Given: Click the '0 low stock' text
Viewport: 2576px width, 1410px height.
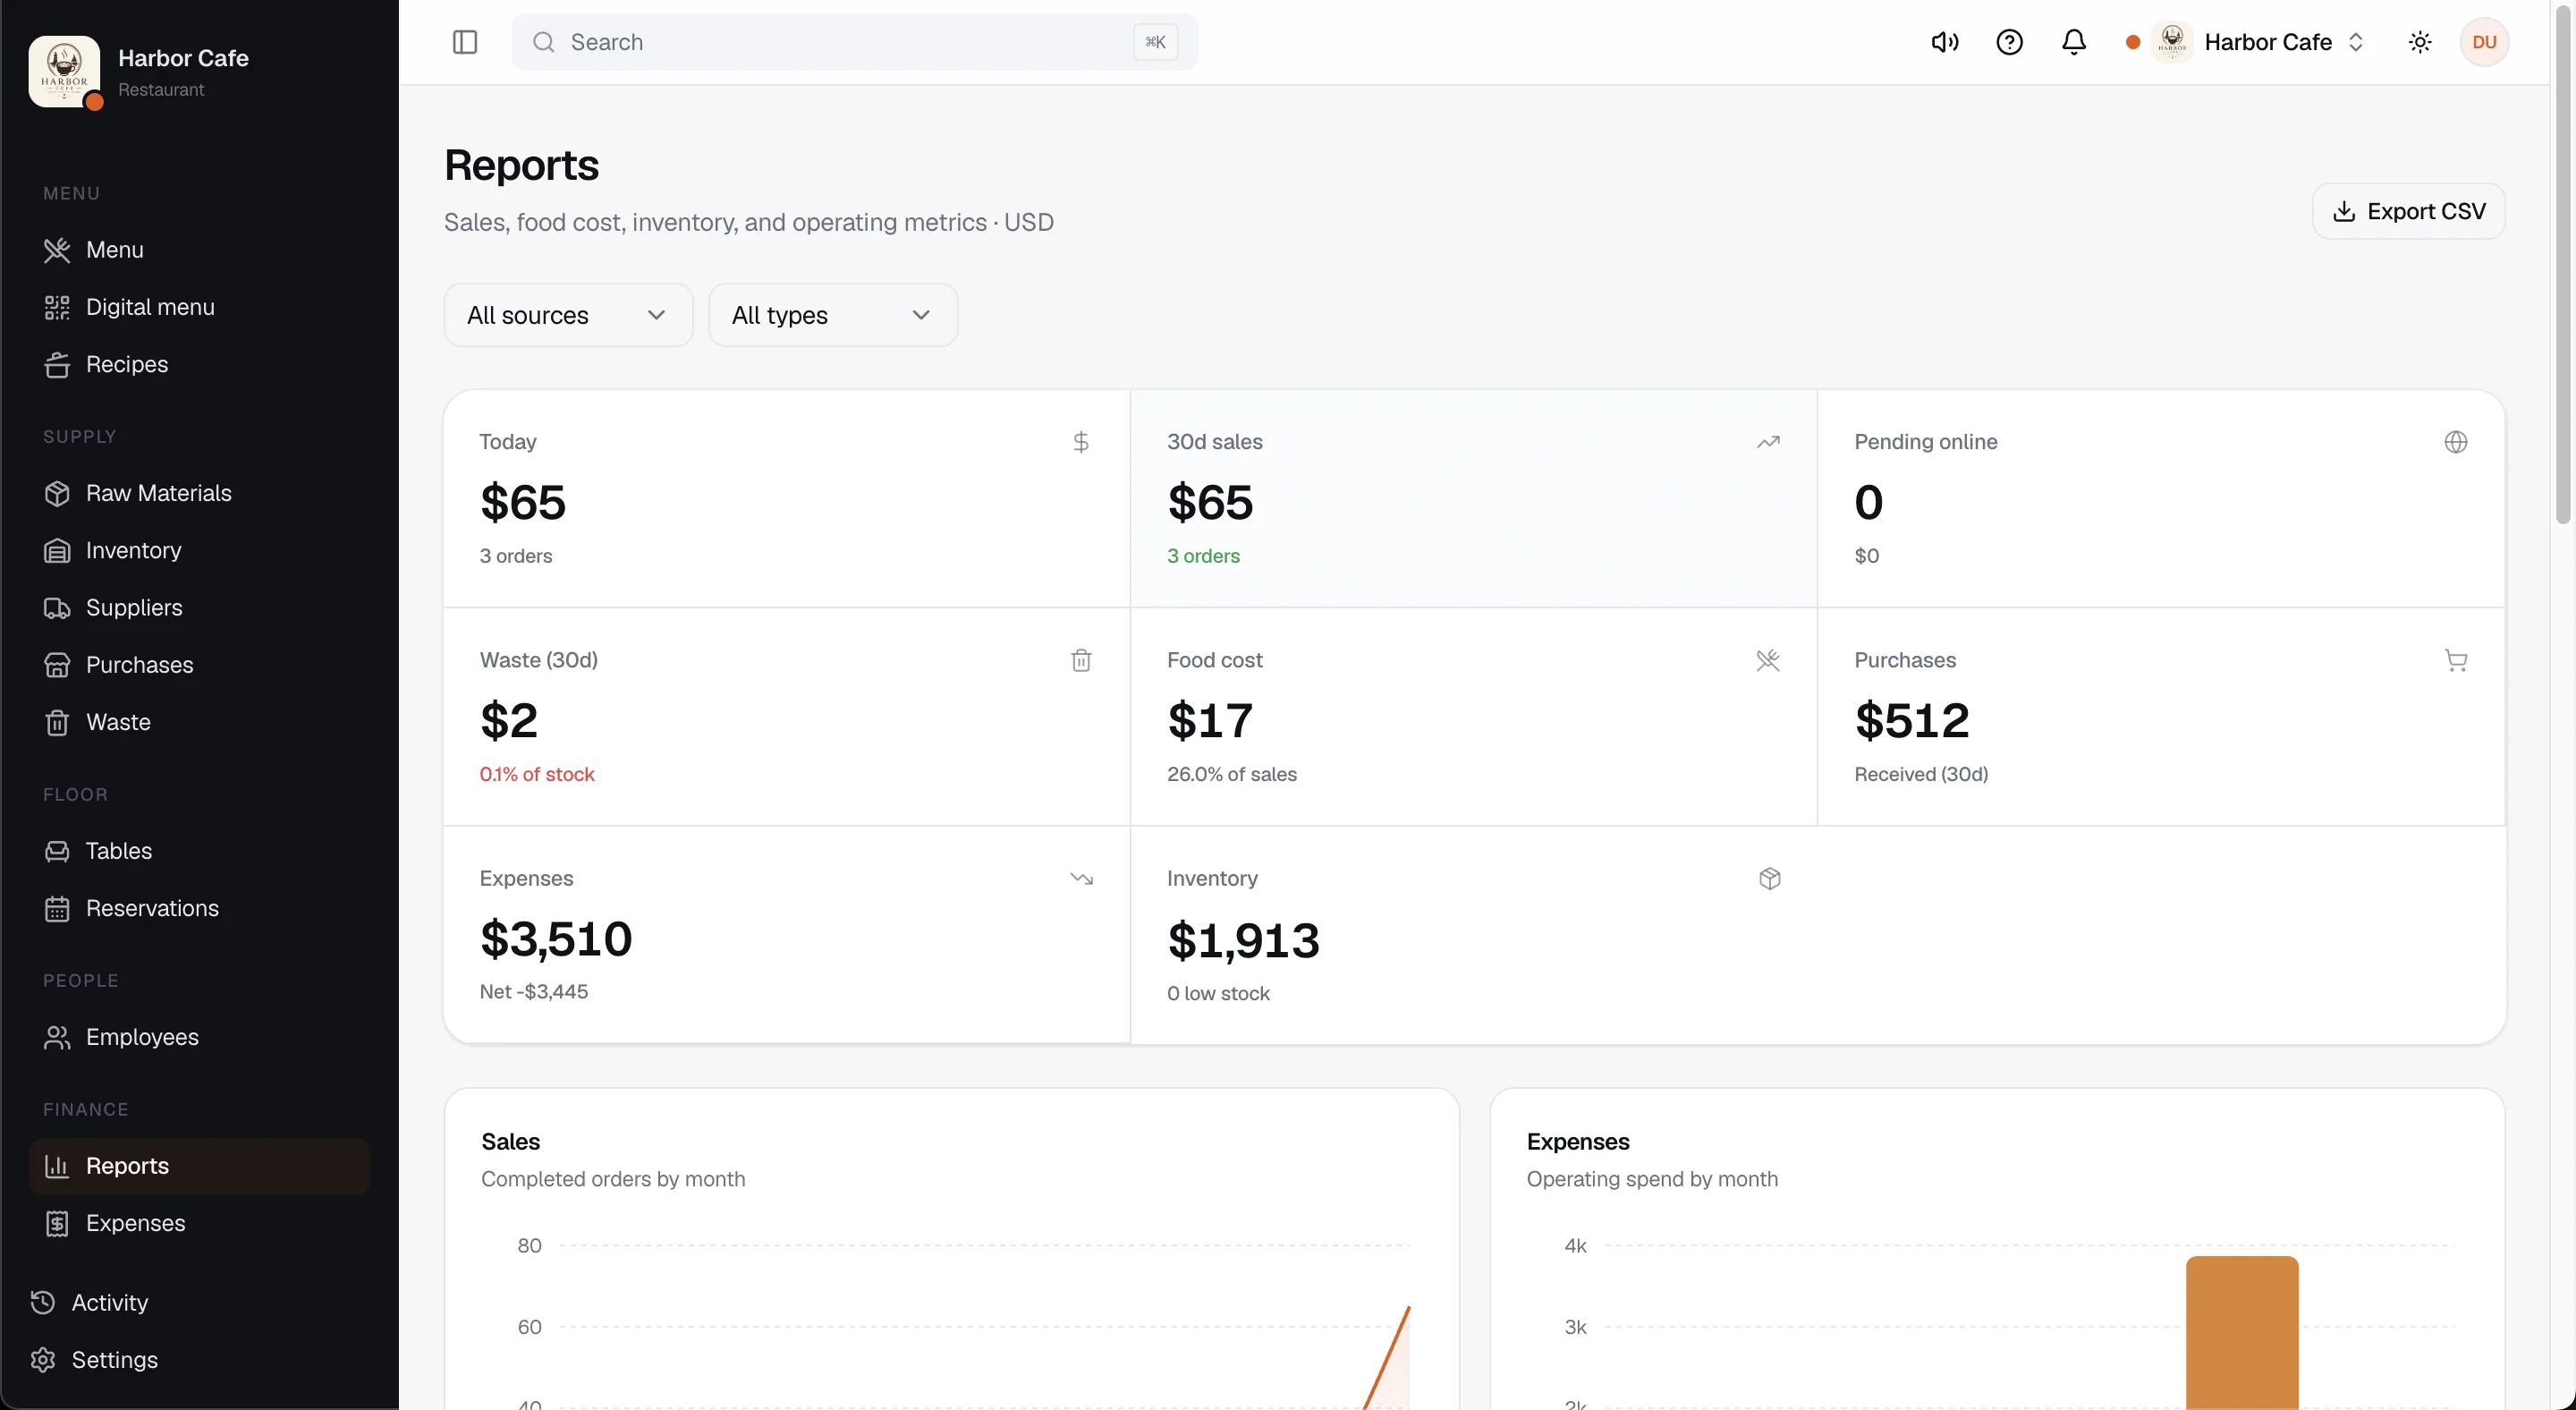Looking at the screenshot, I should (x=1218, y=994).
